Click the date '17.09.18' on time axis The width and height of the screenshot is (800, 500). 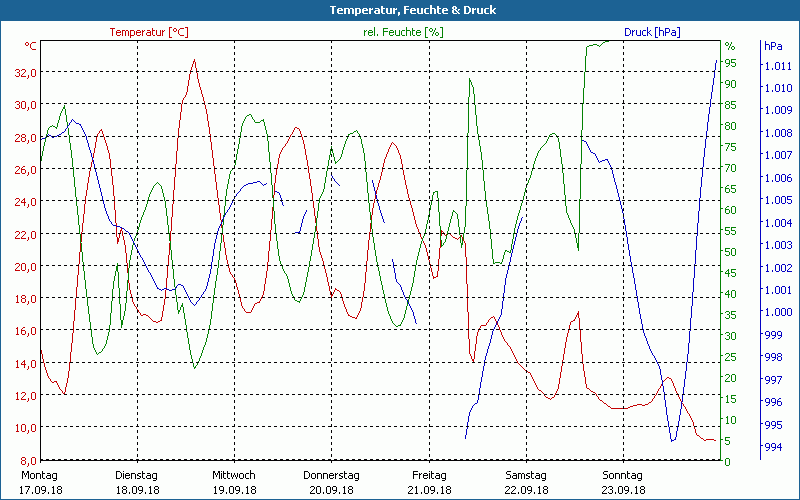point(42,490)
